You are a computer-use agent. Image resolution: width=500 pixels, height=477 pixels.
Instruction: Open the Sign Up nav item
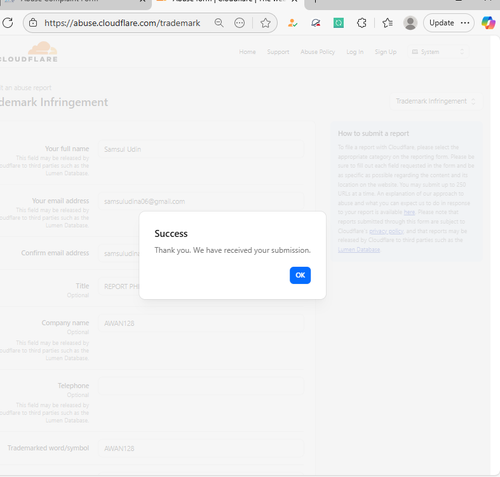point(385,52)
